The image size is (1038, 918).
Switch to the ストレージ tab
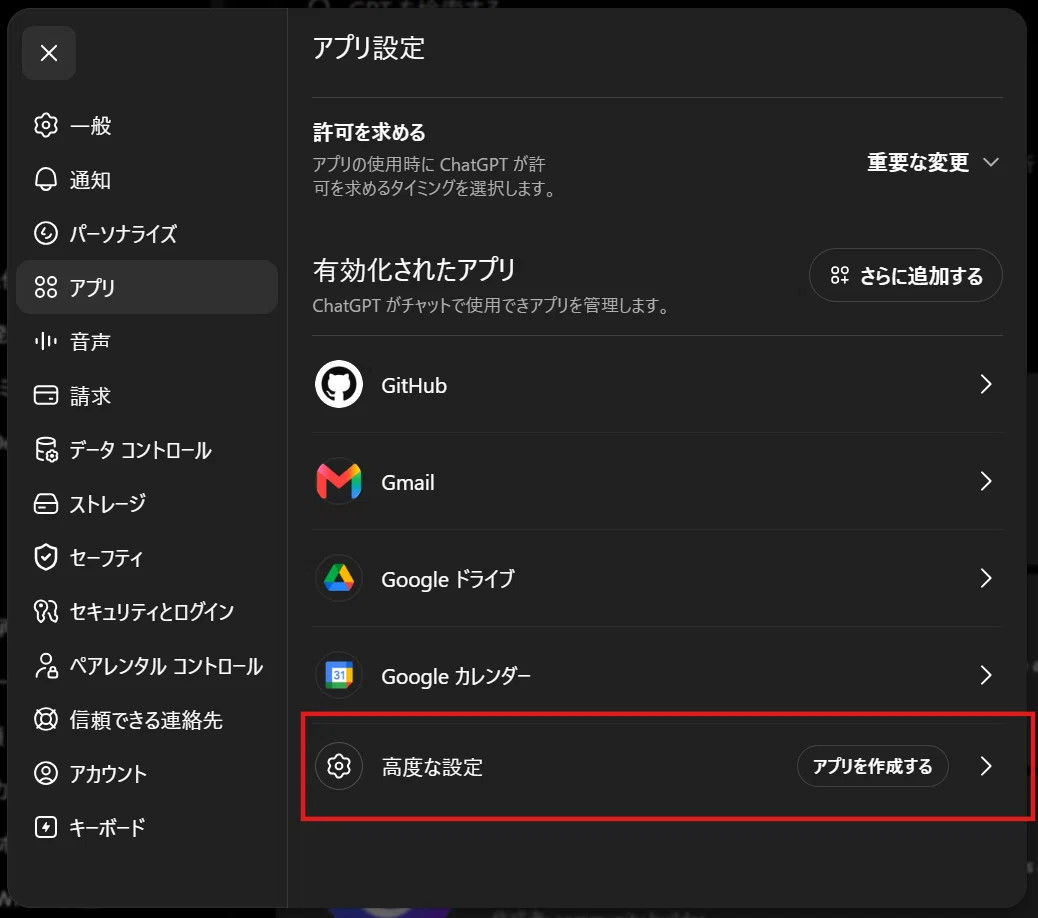pos(147,504)
